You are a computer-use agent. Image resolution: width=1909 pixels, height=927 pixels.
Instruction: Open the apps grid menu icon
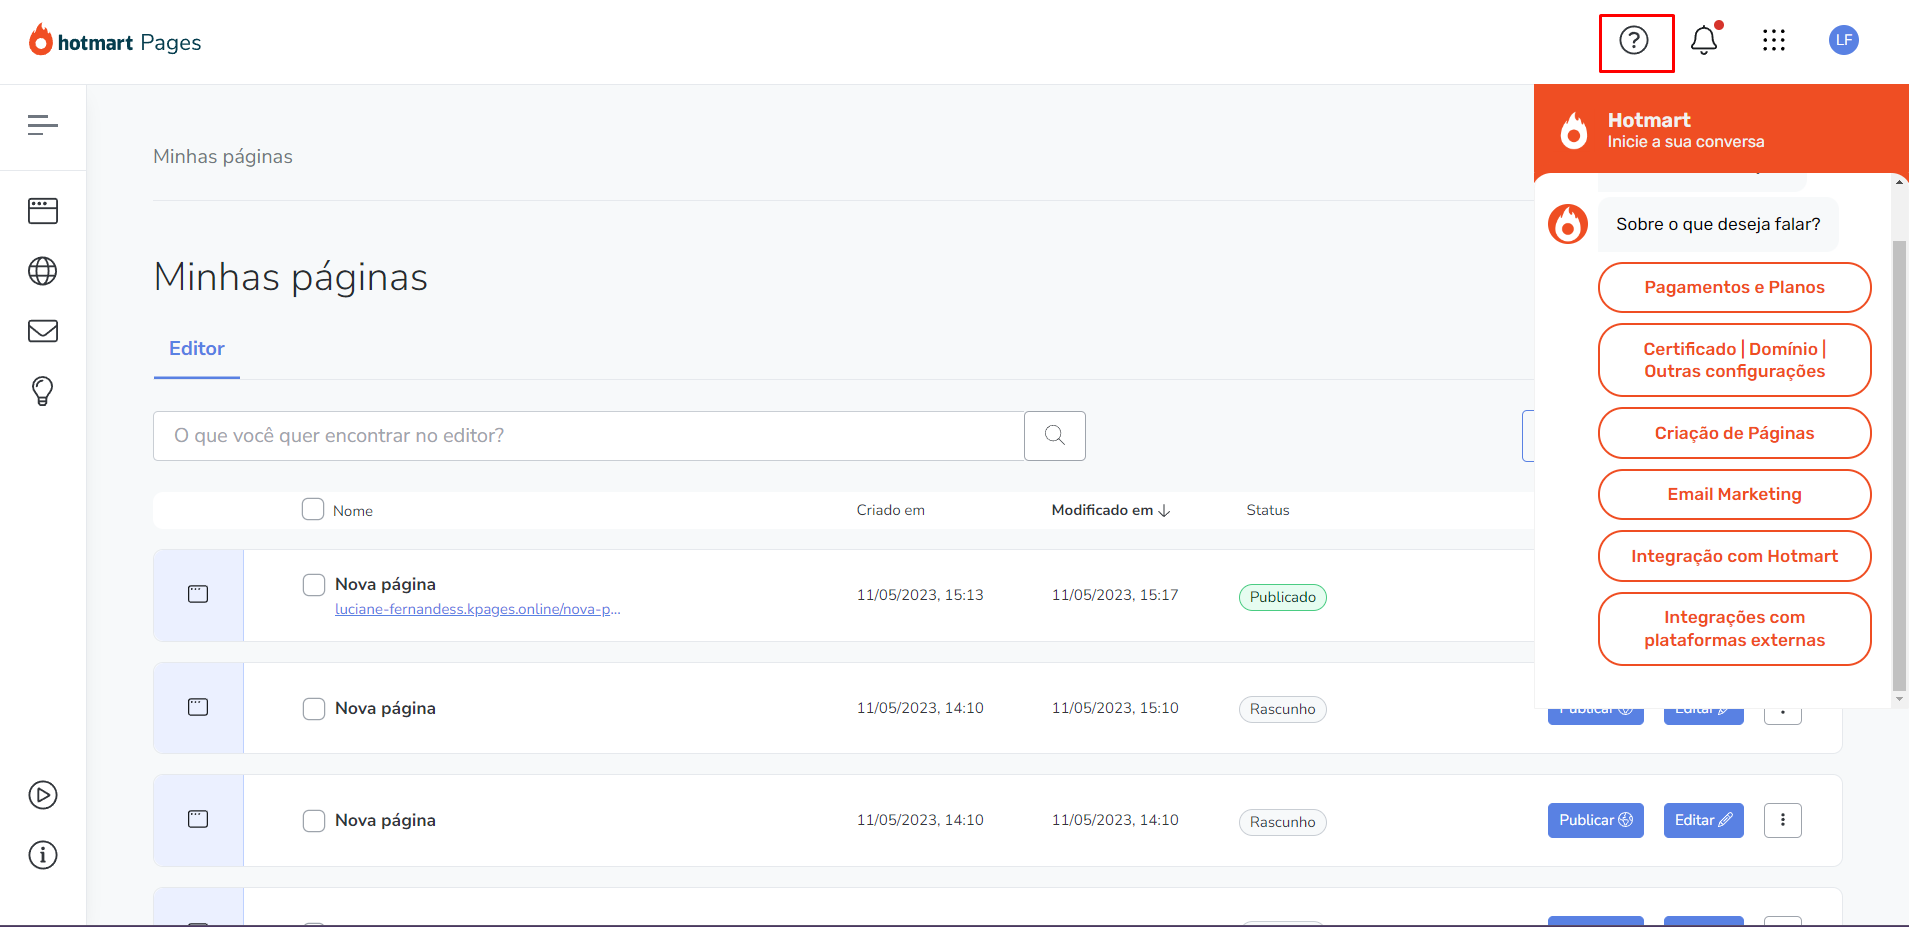pos(1773,41)
